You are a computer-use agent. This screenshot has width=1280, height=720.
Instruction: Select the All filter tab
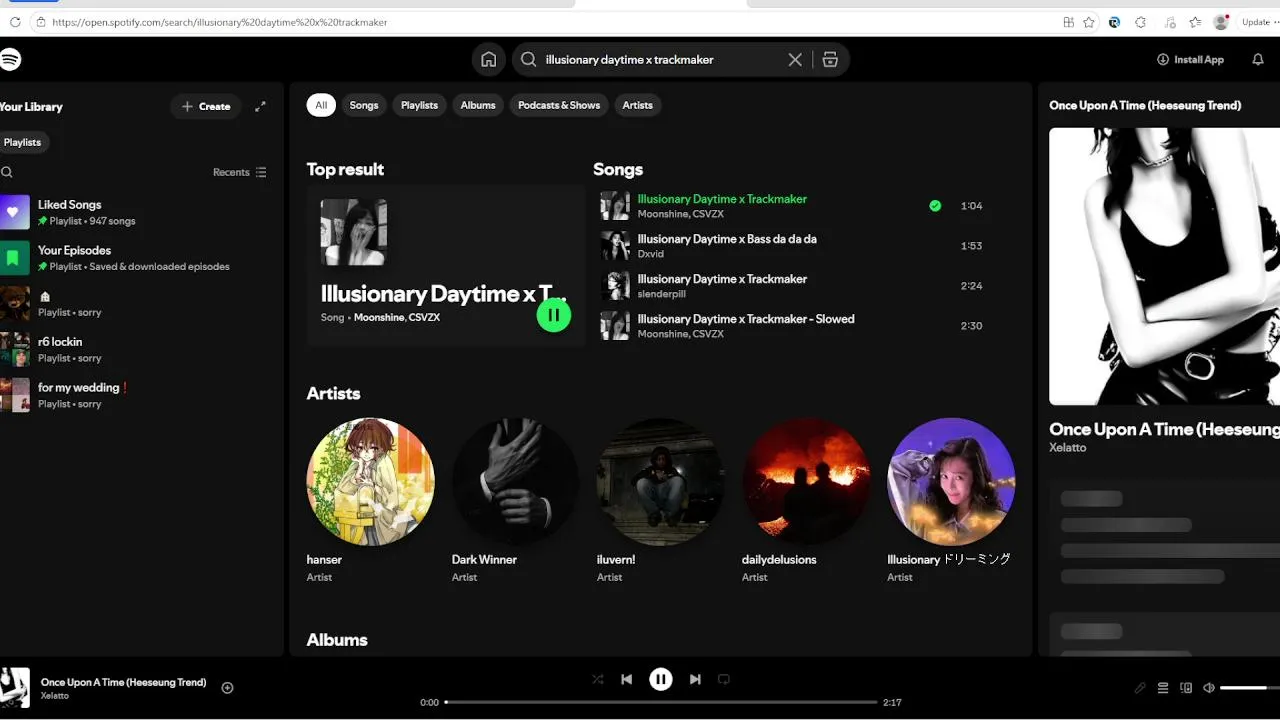(321, 105)
